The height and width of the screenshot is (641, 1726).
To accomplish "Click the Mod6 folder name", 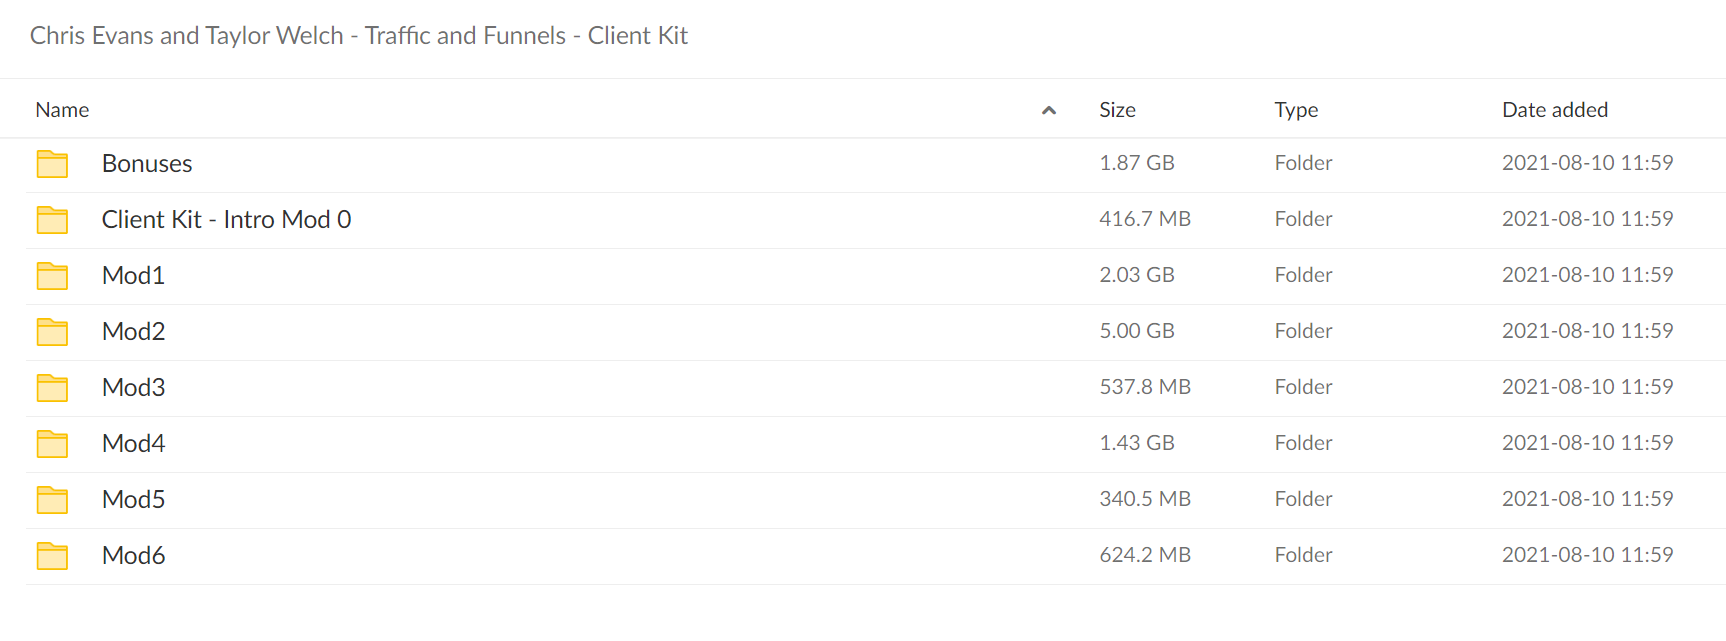I will tap(133, 556).
